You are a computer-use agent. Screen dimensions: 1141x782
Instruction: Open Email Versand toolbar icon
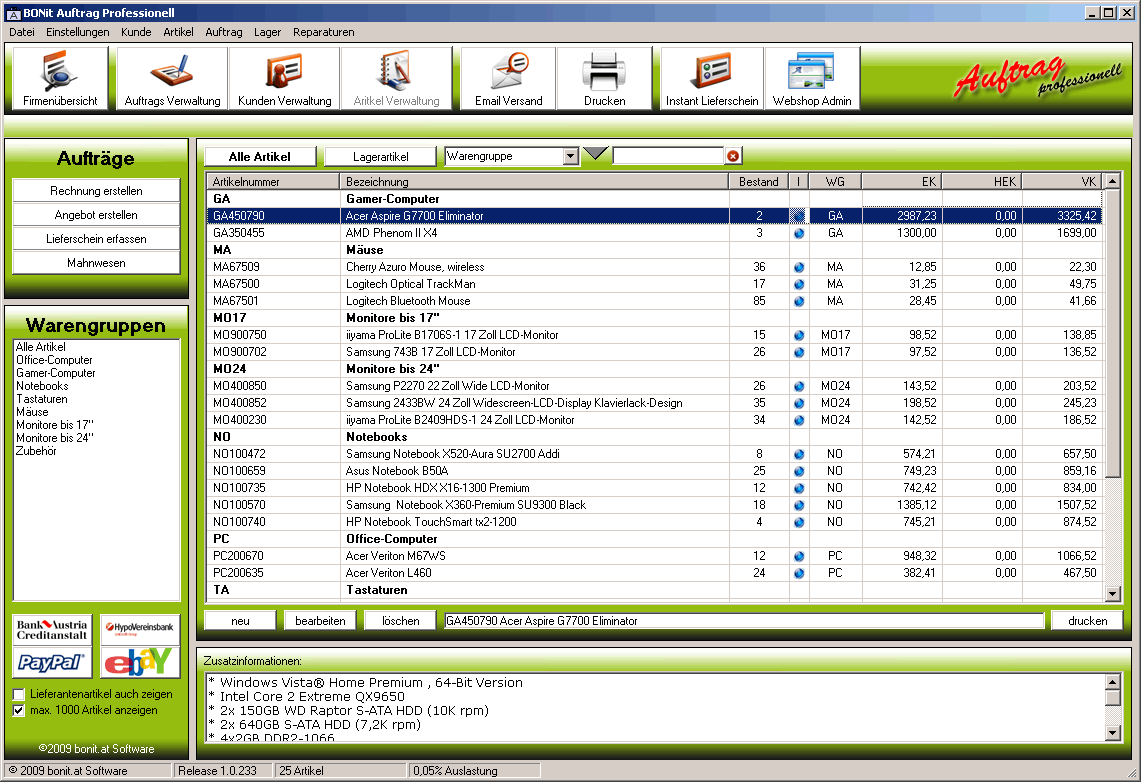[508, 79]
